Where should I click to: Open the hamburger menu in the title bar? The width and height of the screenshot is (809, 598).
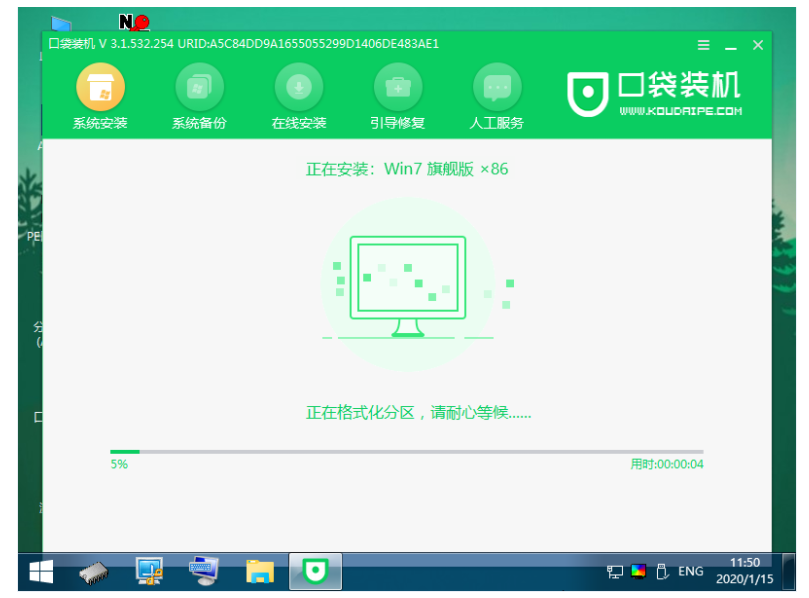703,45
